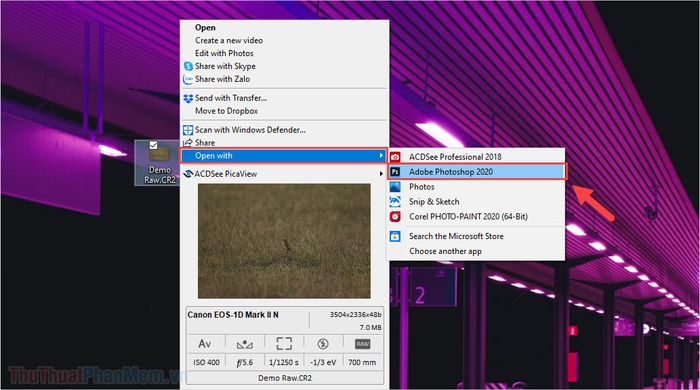Click the 1/1250 s shutter value
The height and width of the screenshot is (390, 700).
[284, 362]
